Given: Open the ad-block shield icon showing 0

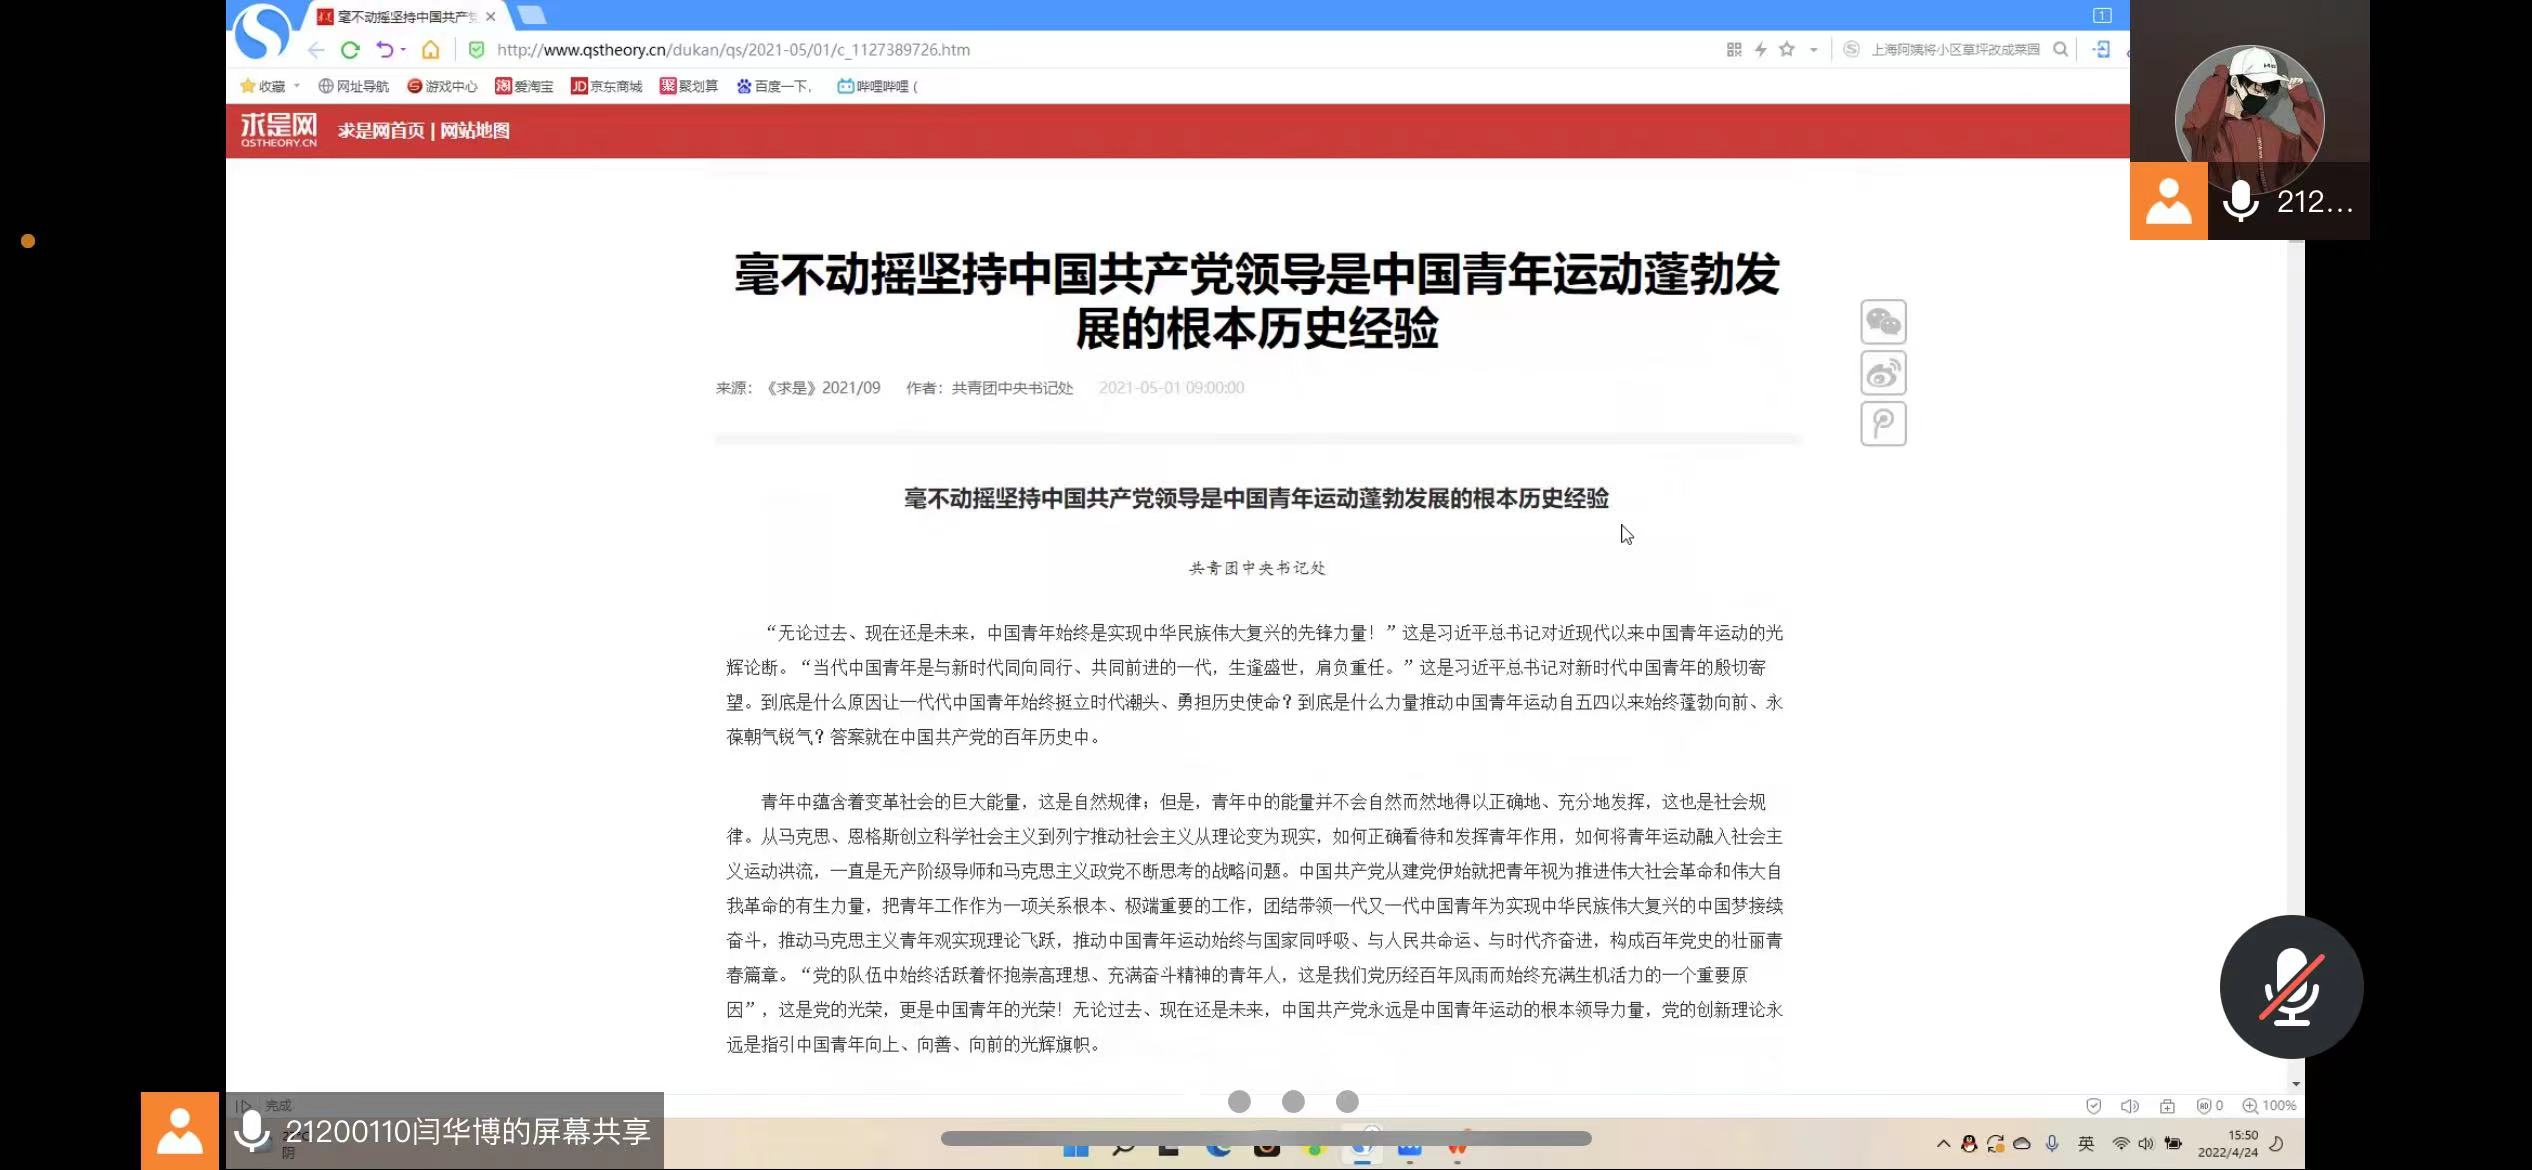Looking at the screenshot, I should [2209, 1105].
